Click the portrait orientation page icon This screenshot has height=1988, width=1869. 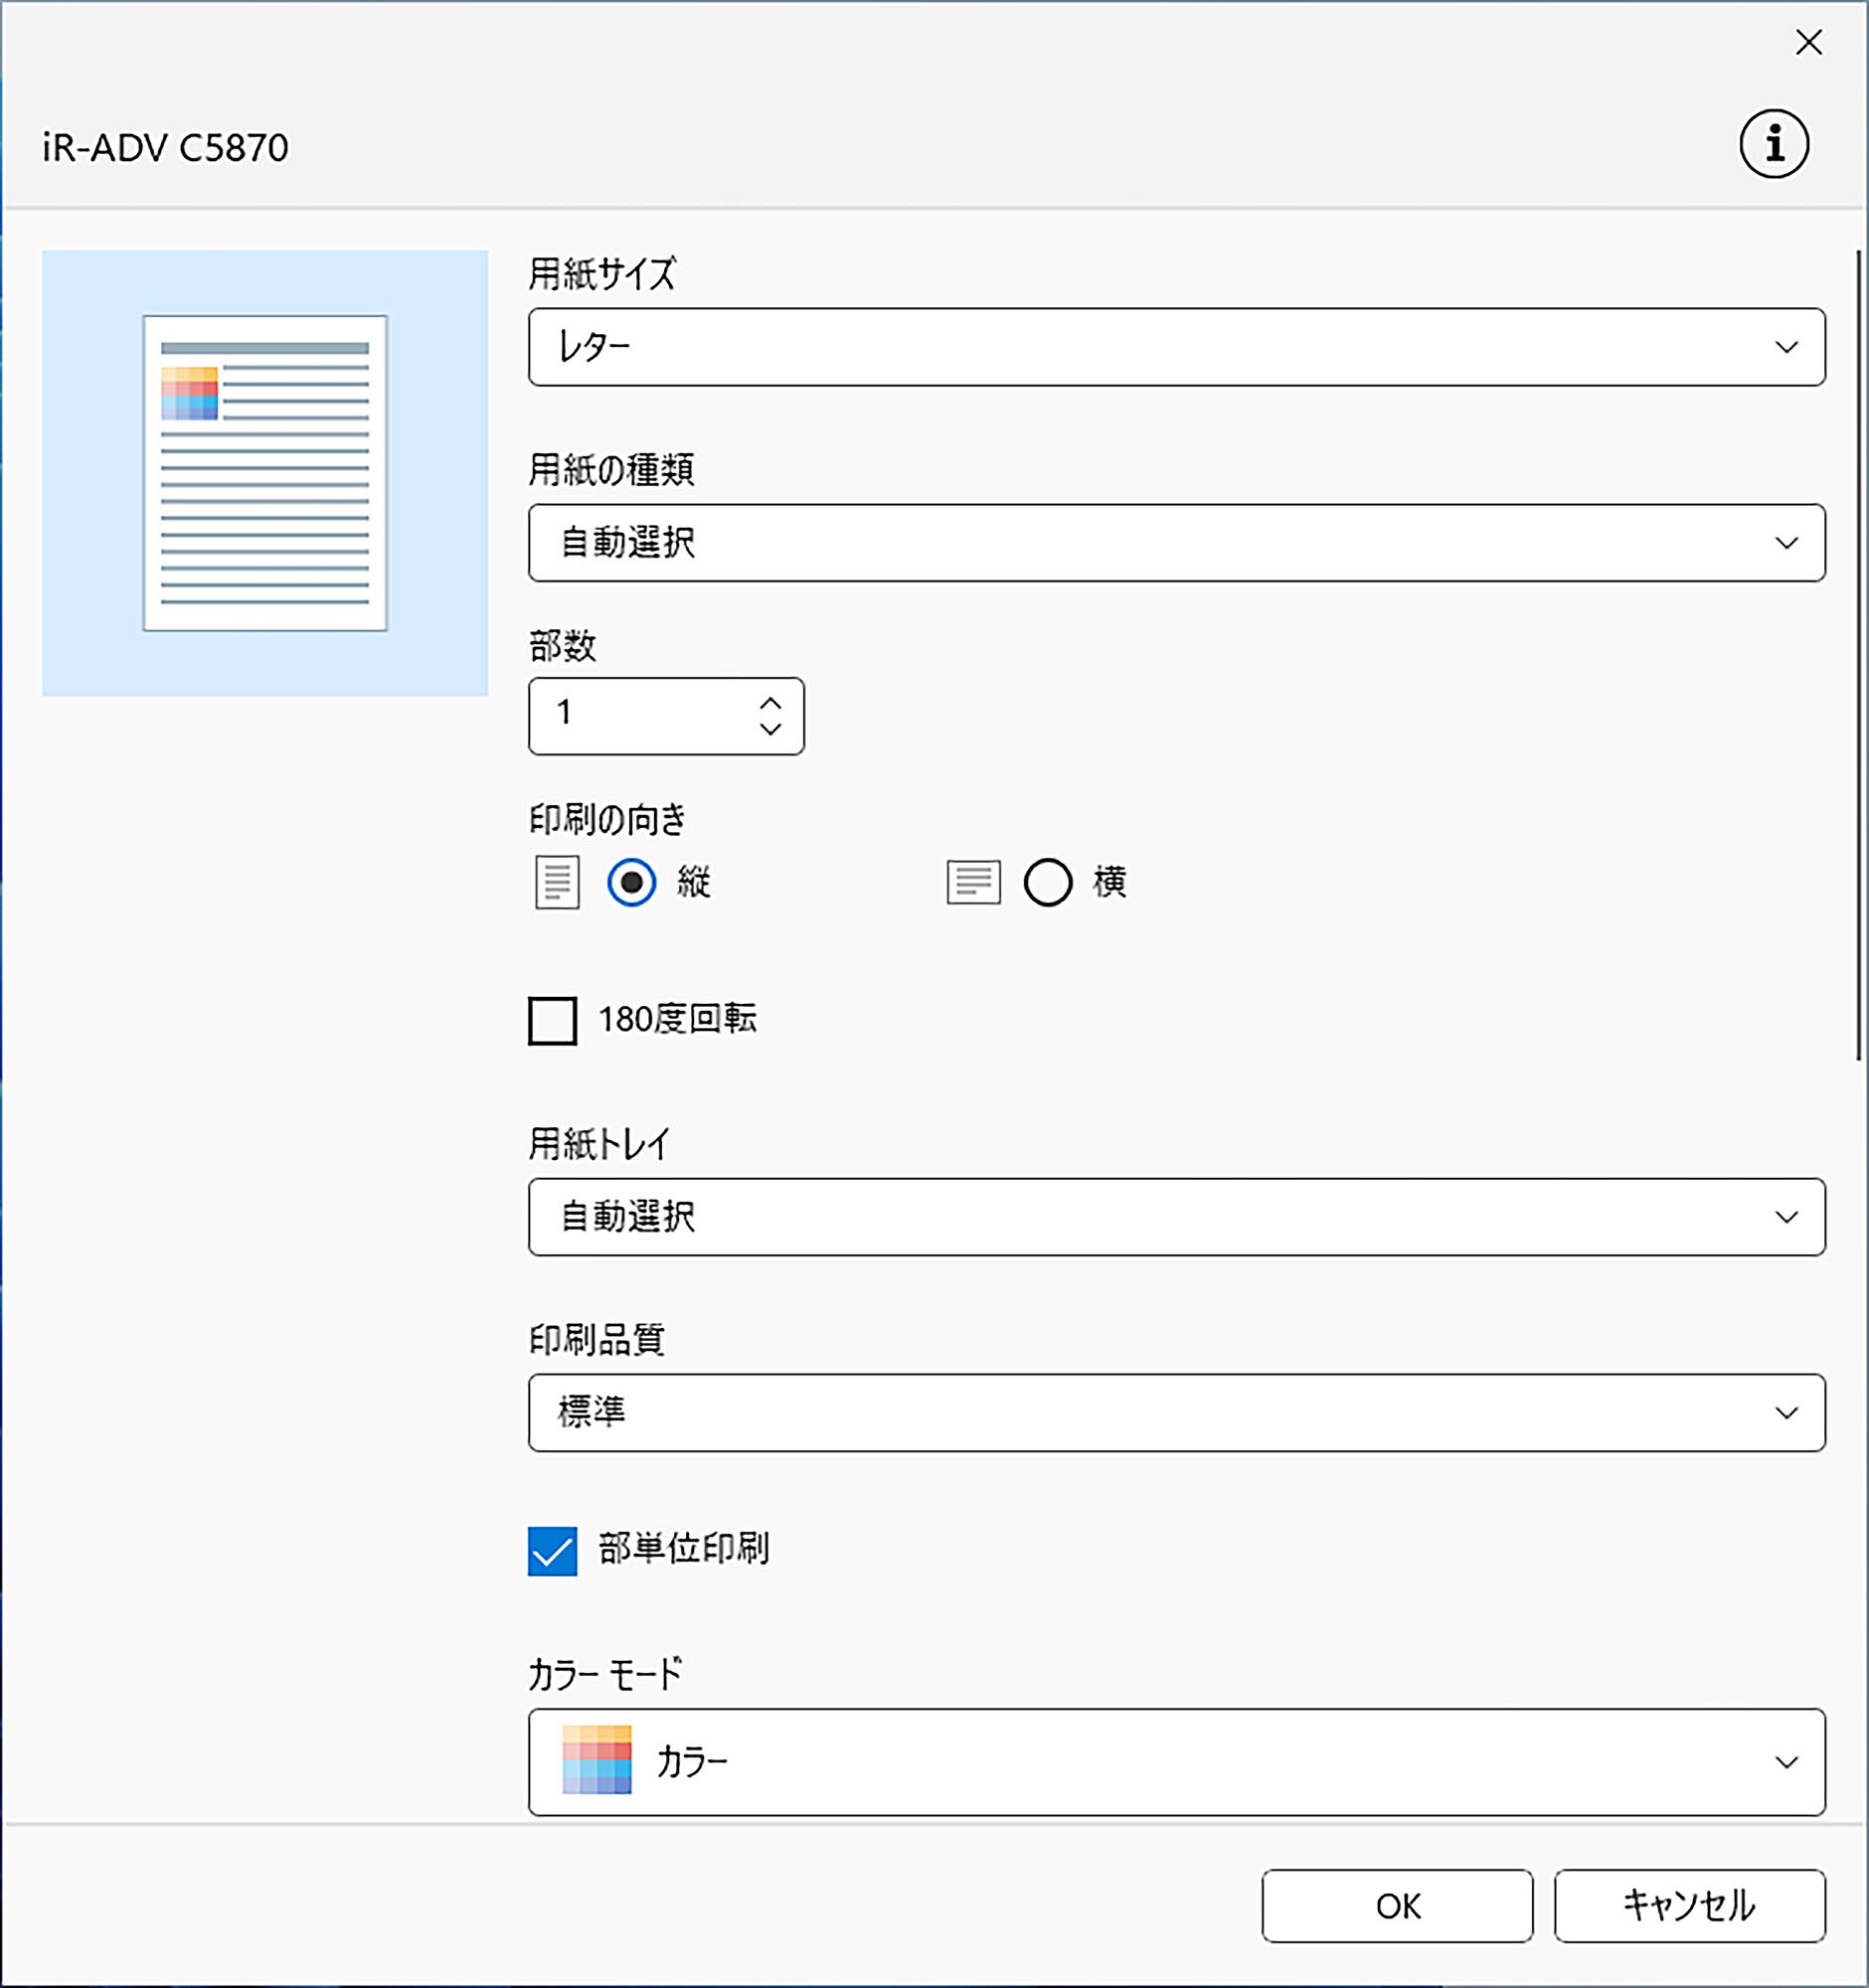557,882
